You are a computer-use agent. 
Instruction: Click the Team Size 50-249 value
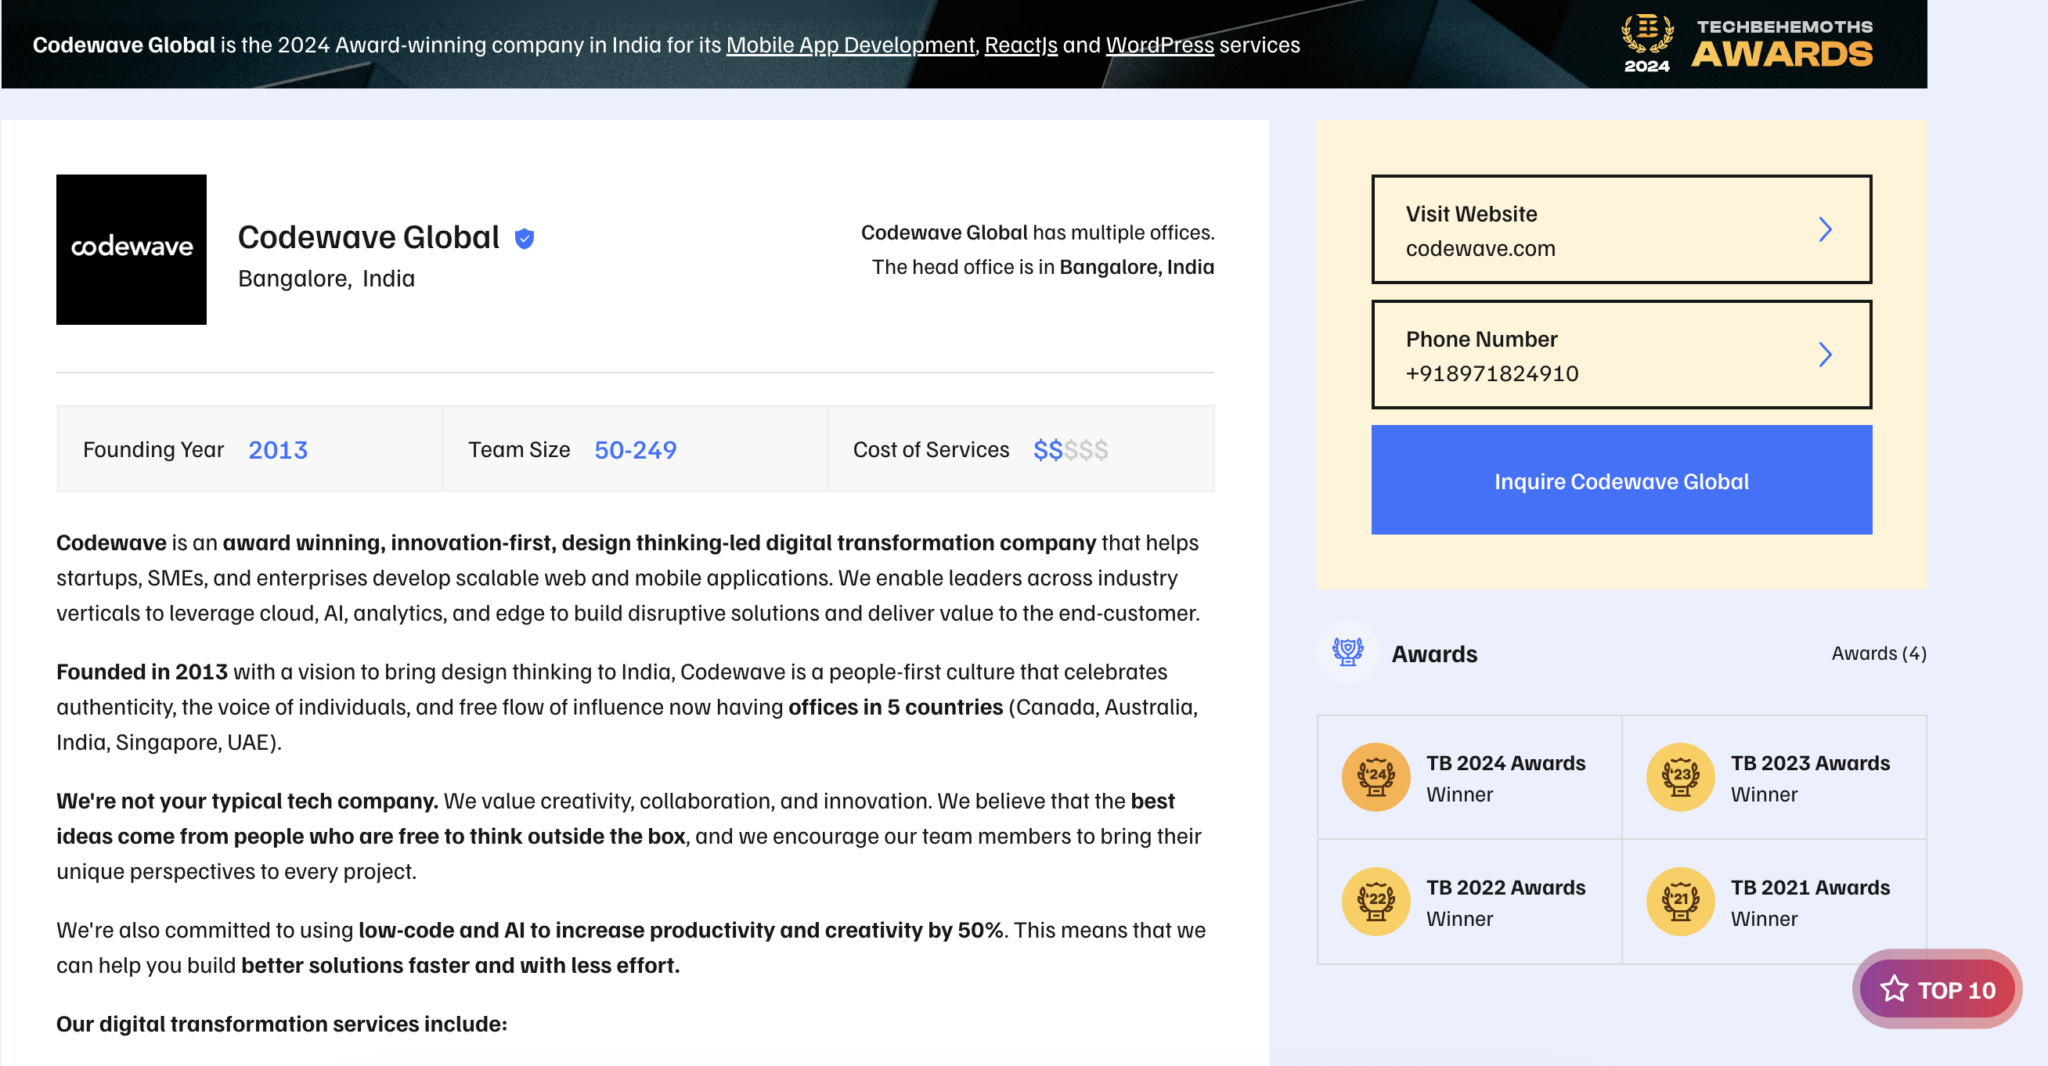[635, 449]
